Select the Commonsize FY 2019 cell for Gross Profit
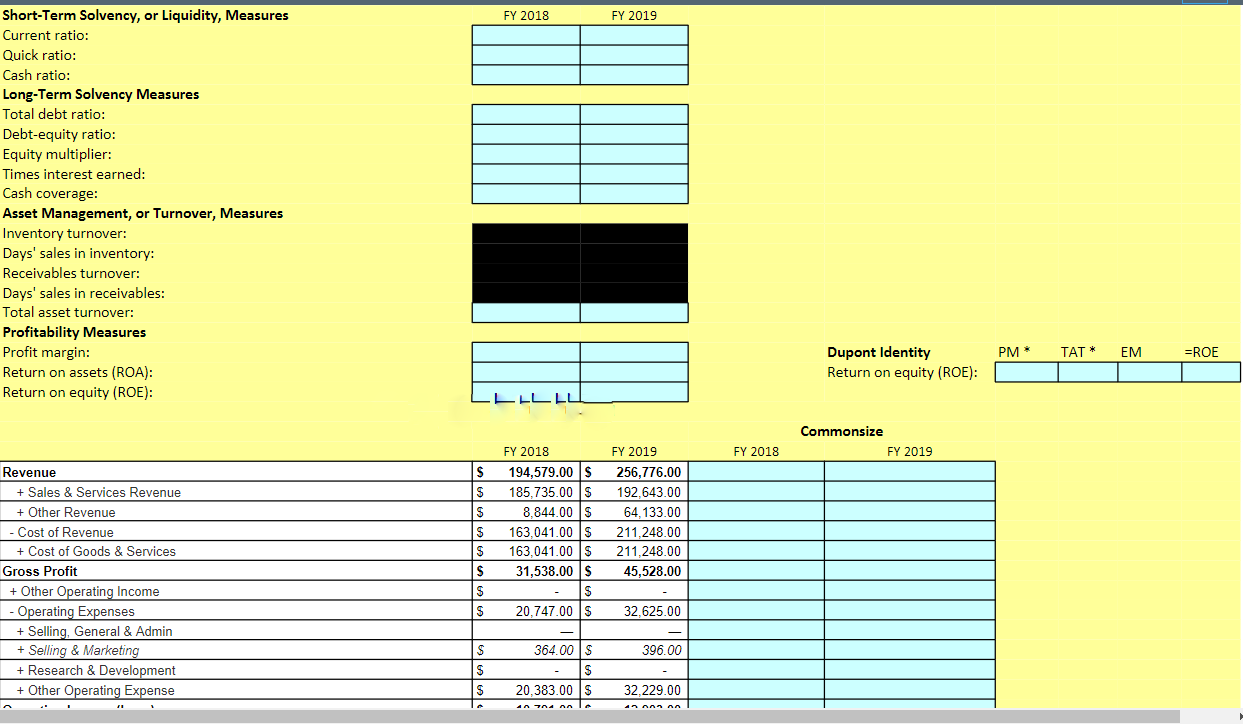 pos(909,571)
